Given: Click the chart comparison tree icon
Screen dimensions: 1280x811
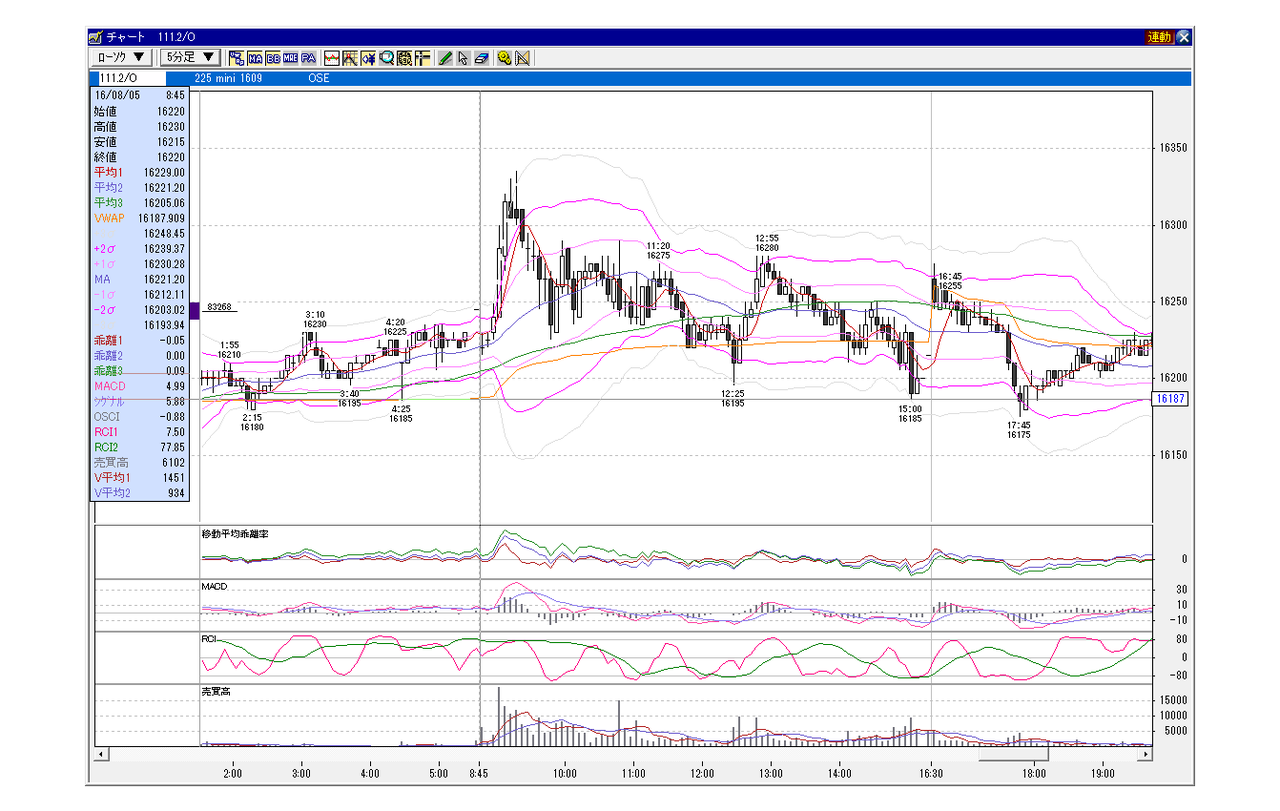Looking at the screenshot, I should coord(237,58).
